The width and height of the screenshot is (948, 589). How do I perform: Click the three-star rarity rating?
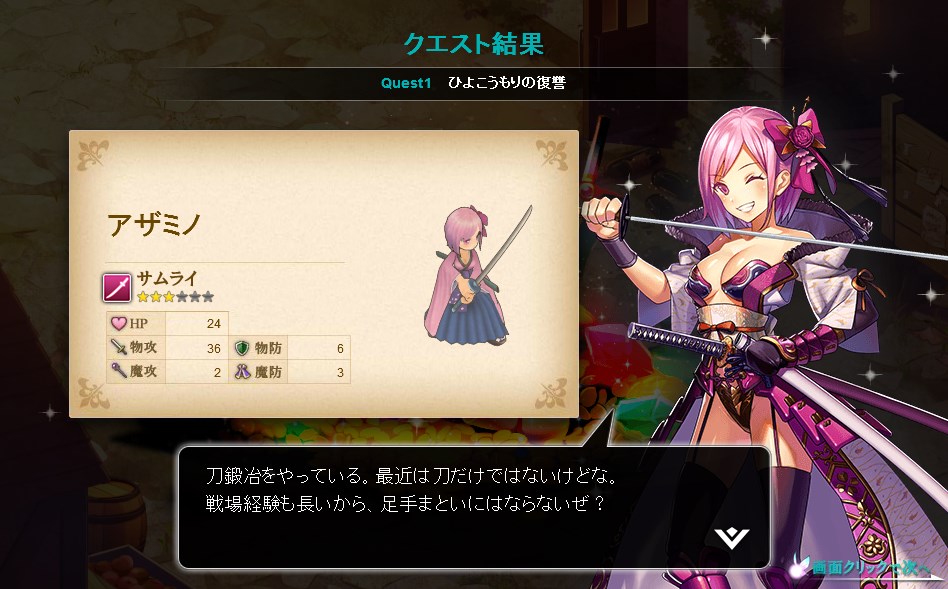(x=175, y=297)
